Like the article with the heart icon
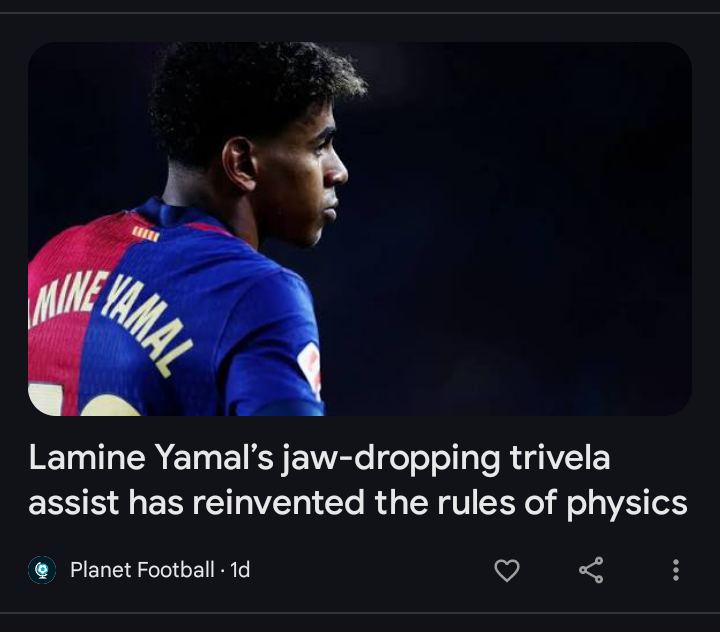The image size is (720, 632). click(507, 570)
